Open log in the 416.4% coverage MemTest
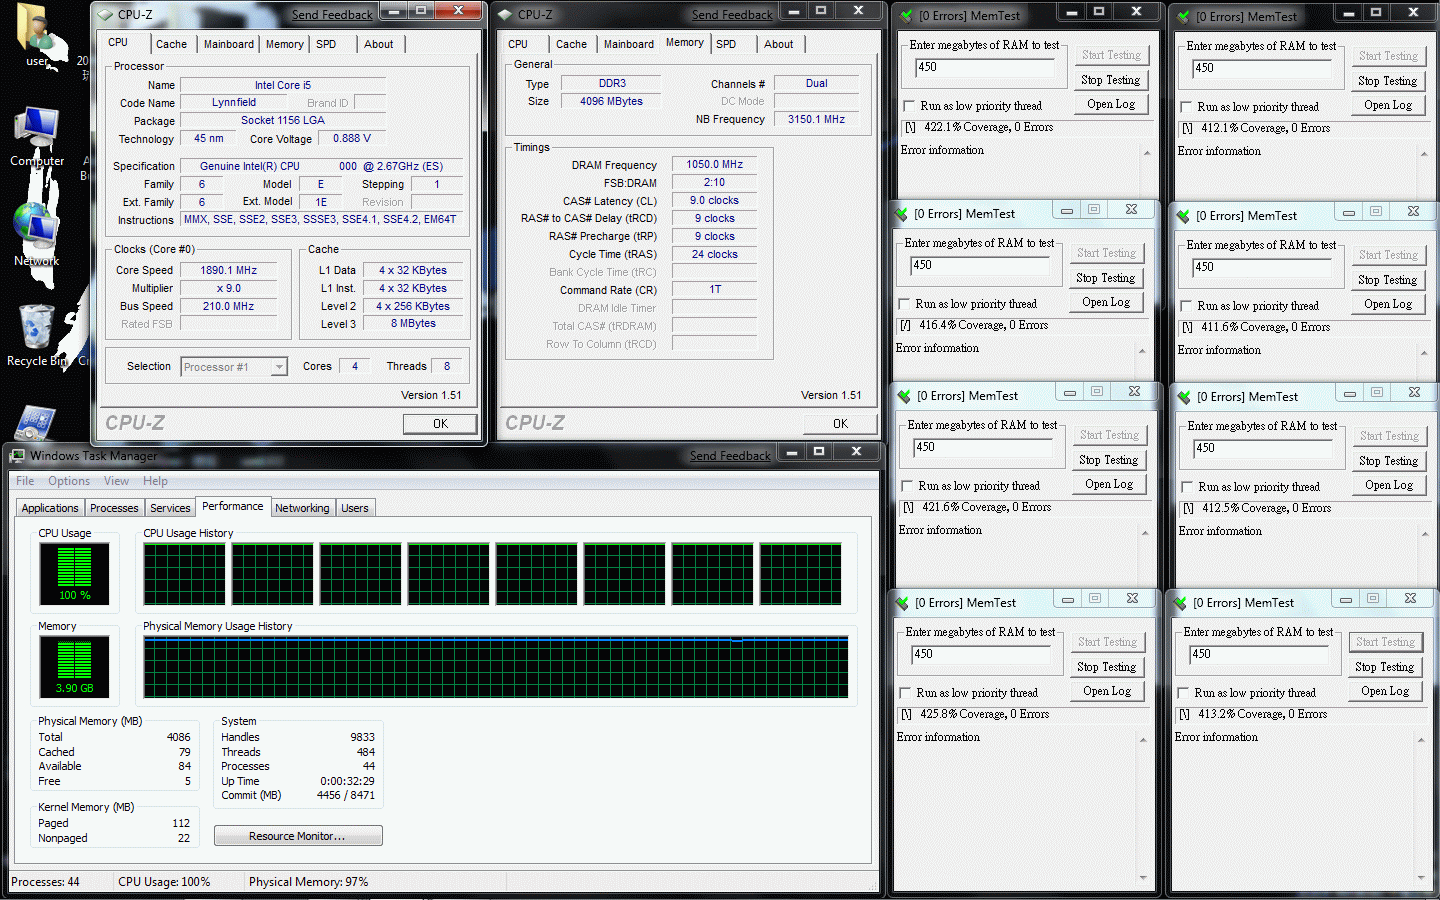 pyautogui.click(x=1107, y=302)
